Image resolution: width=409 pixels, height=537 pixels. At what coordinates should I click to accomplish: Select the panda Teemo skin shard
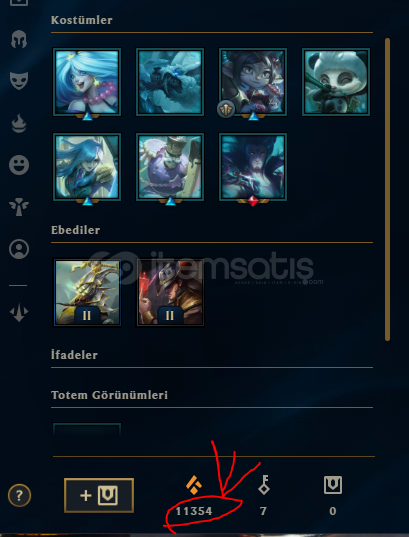tap(336, 82)
